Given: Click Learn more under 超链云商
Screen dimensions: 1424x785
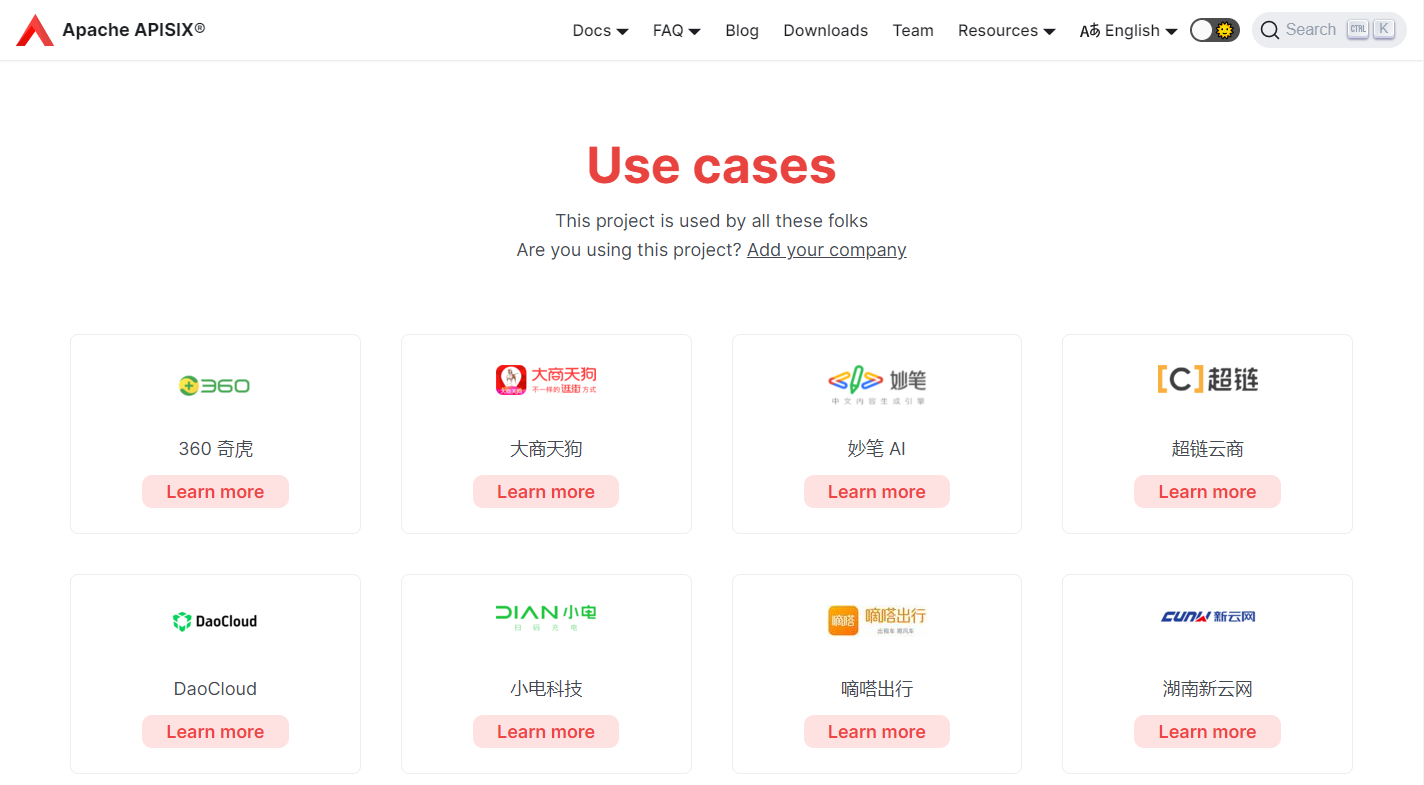Looking at the screenshot, I should click(x=1207, y=491).
